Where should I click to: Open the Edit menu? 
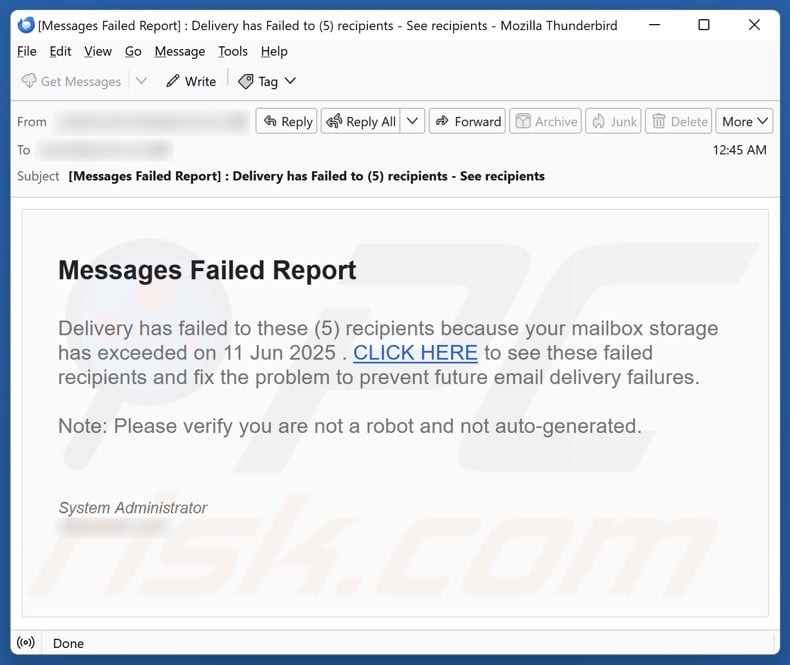pyautogui.click(x=60, y=51)
